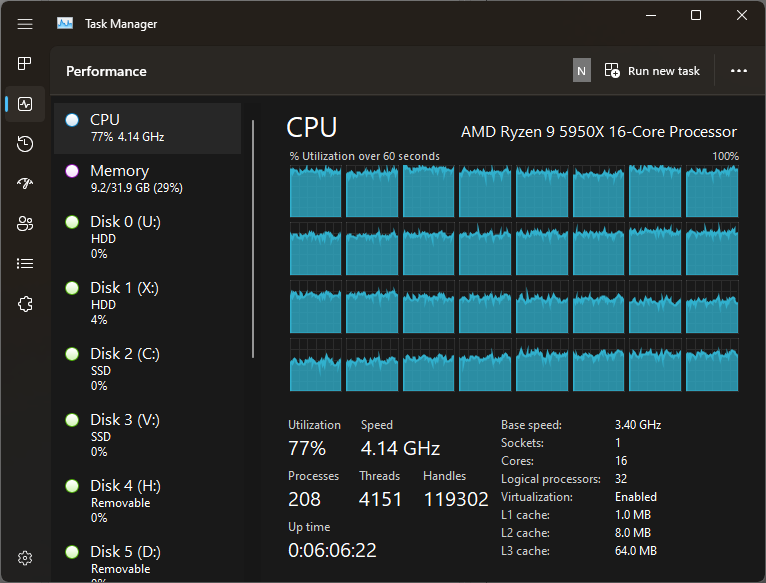766x583 pixels.
Task: Select Memory in the resource list
Action: [x=147, y=178]
